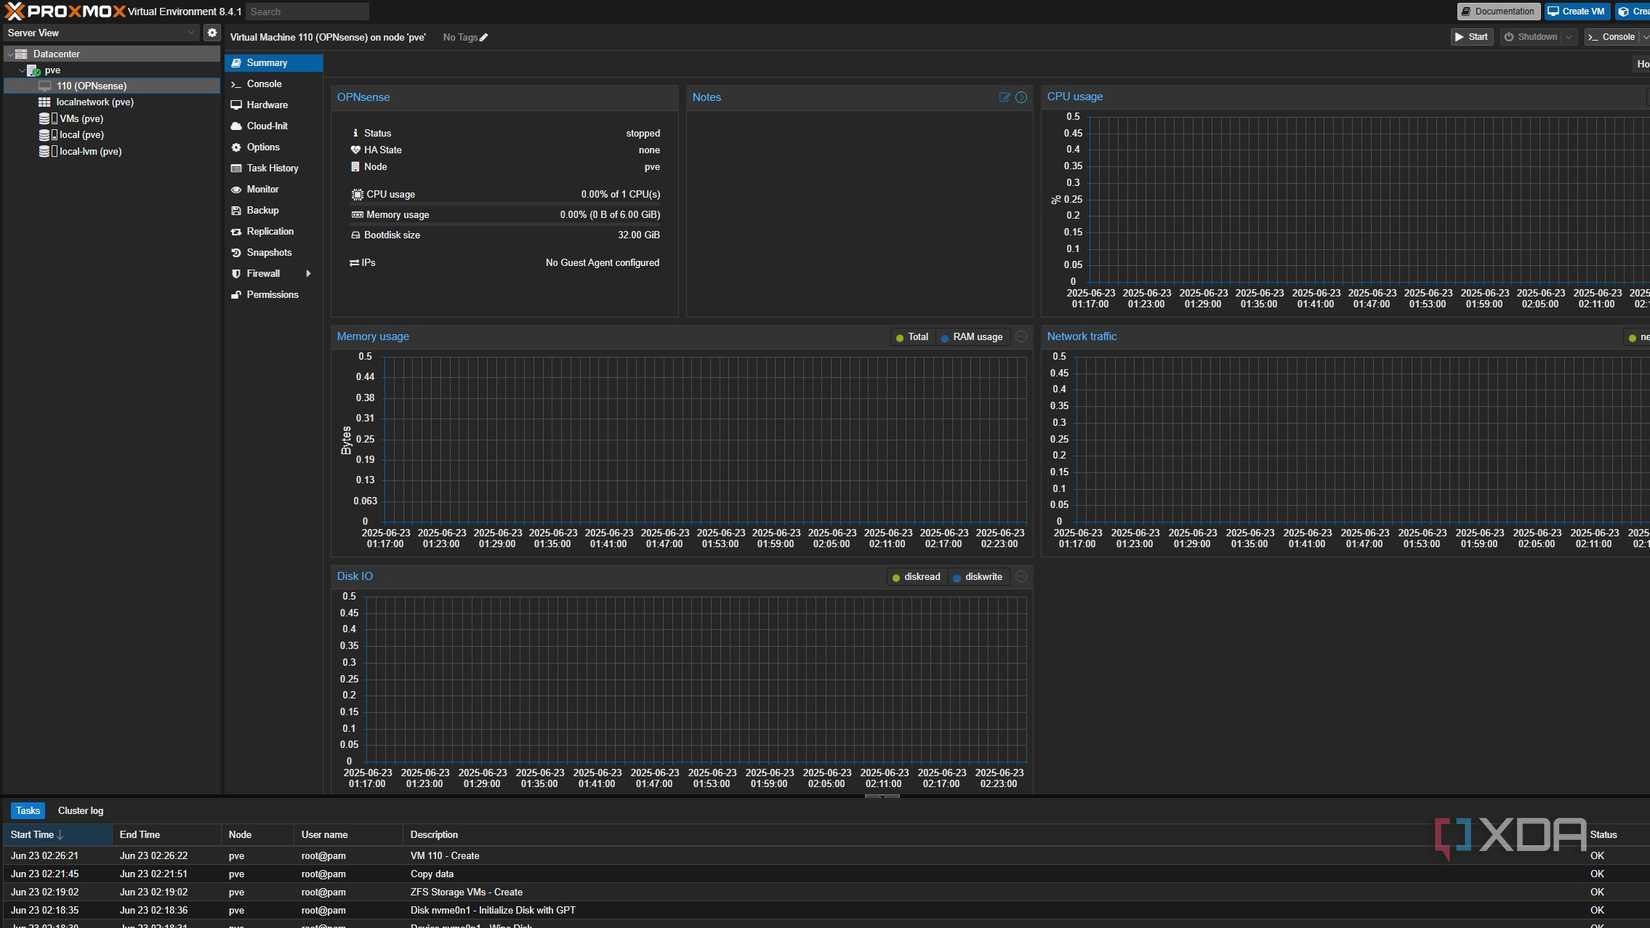Click the Options gear icon
Viewport: 1650px width, 928px height.
pyautogui.click(x=236, y=147)
